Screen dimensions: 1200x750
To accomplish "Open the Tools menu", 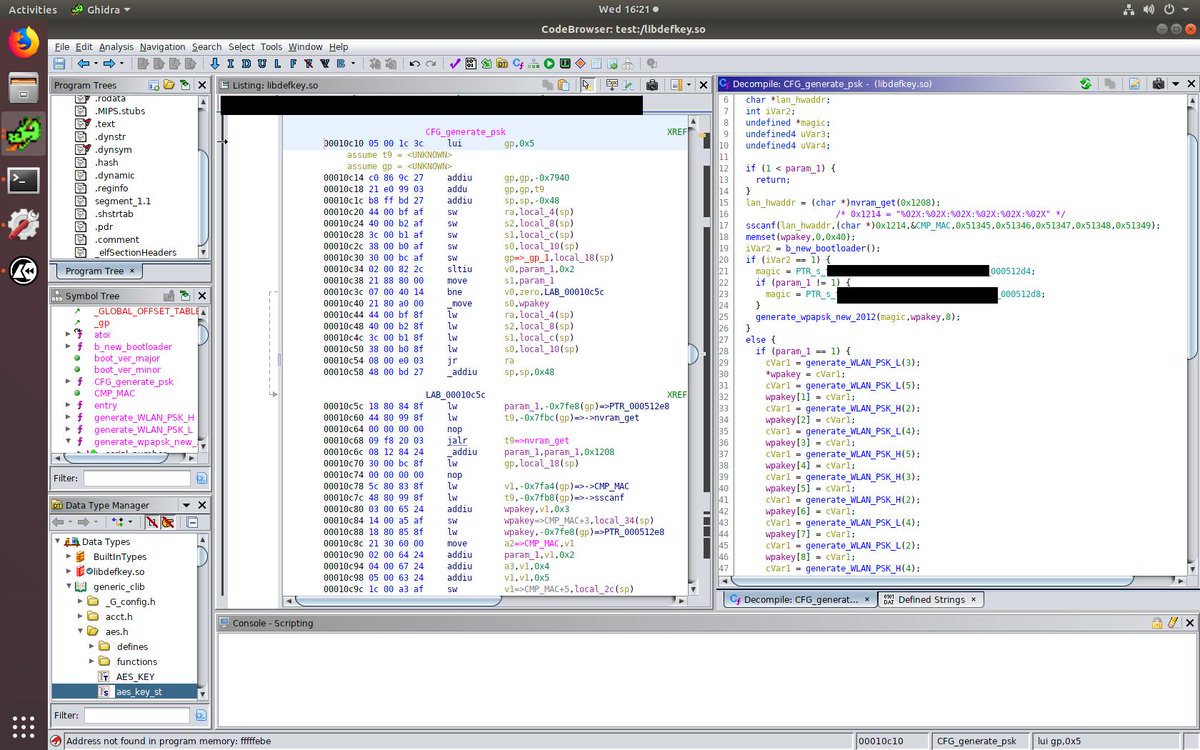I will point(271,46).
